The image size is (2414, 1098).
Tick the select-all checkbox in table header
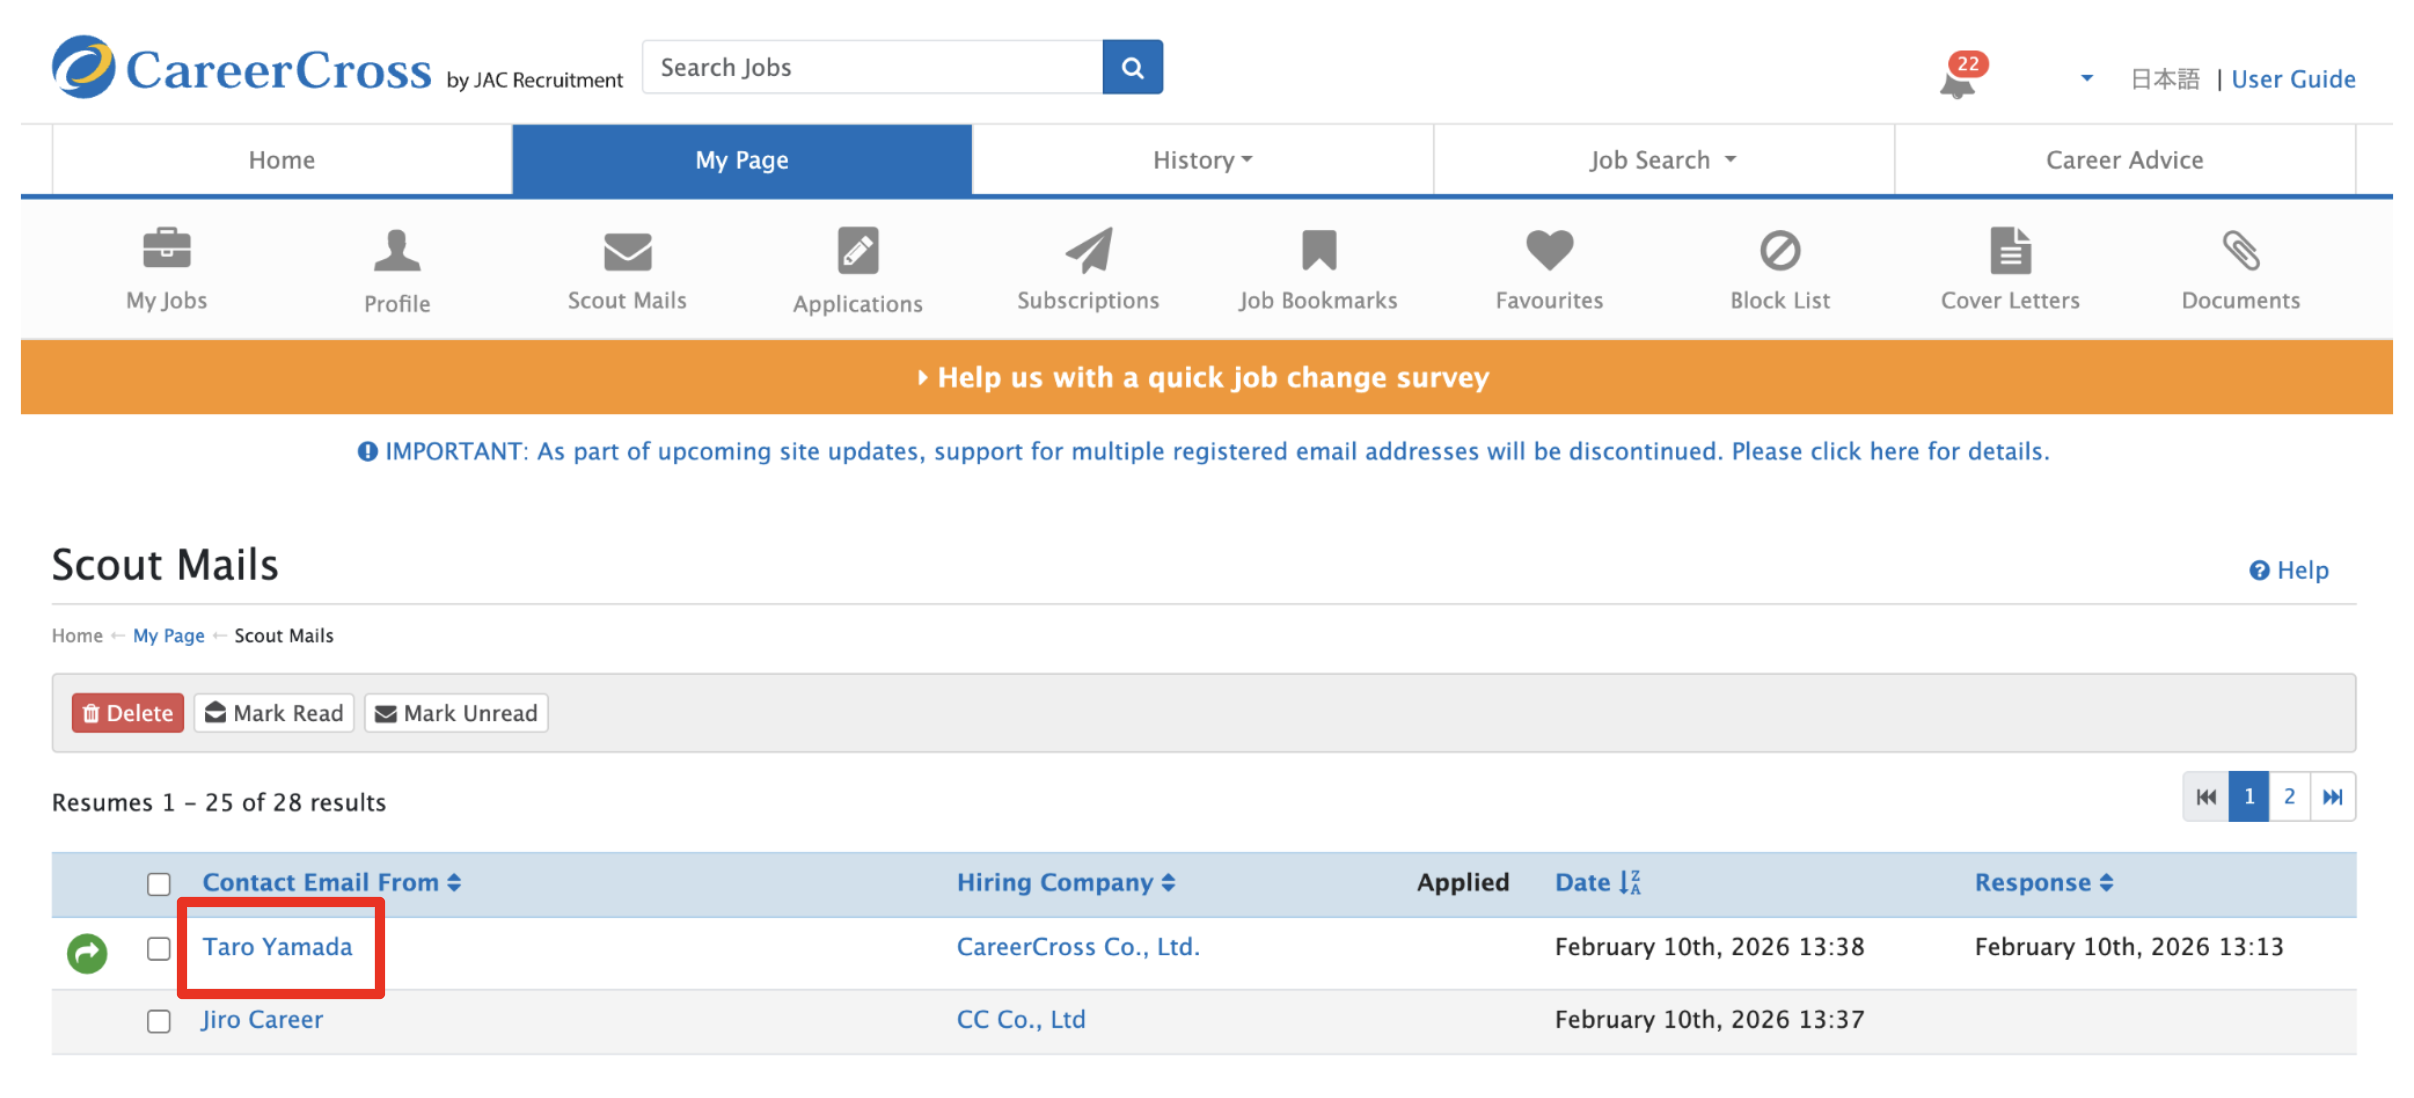159,884
